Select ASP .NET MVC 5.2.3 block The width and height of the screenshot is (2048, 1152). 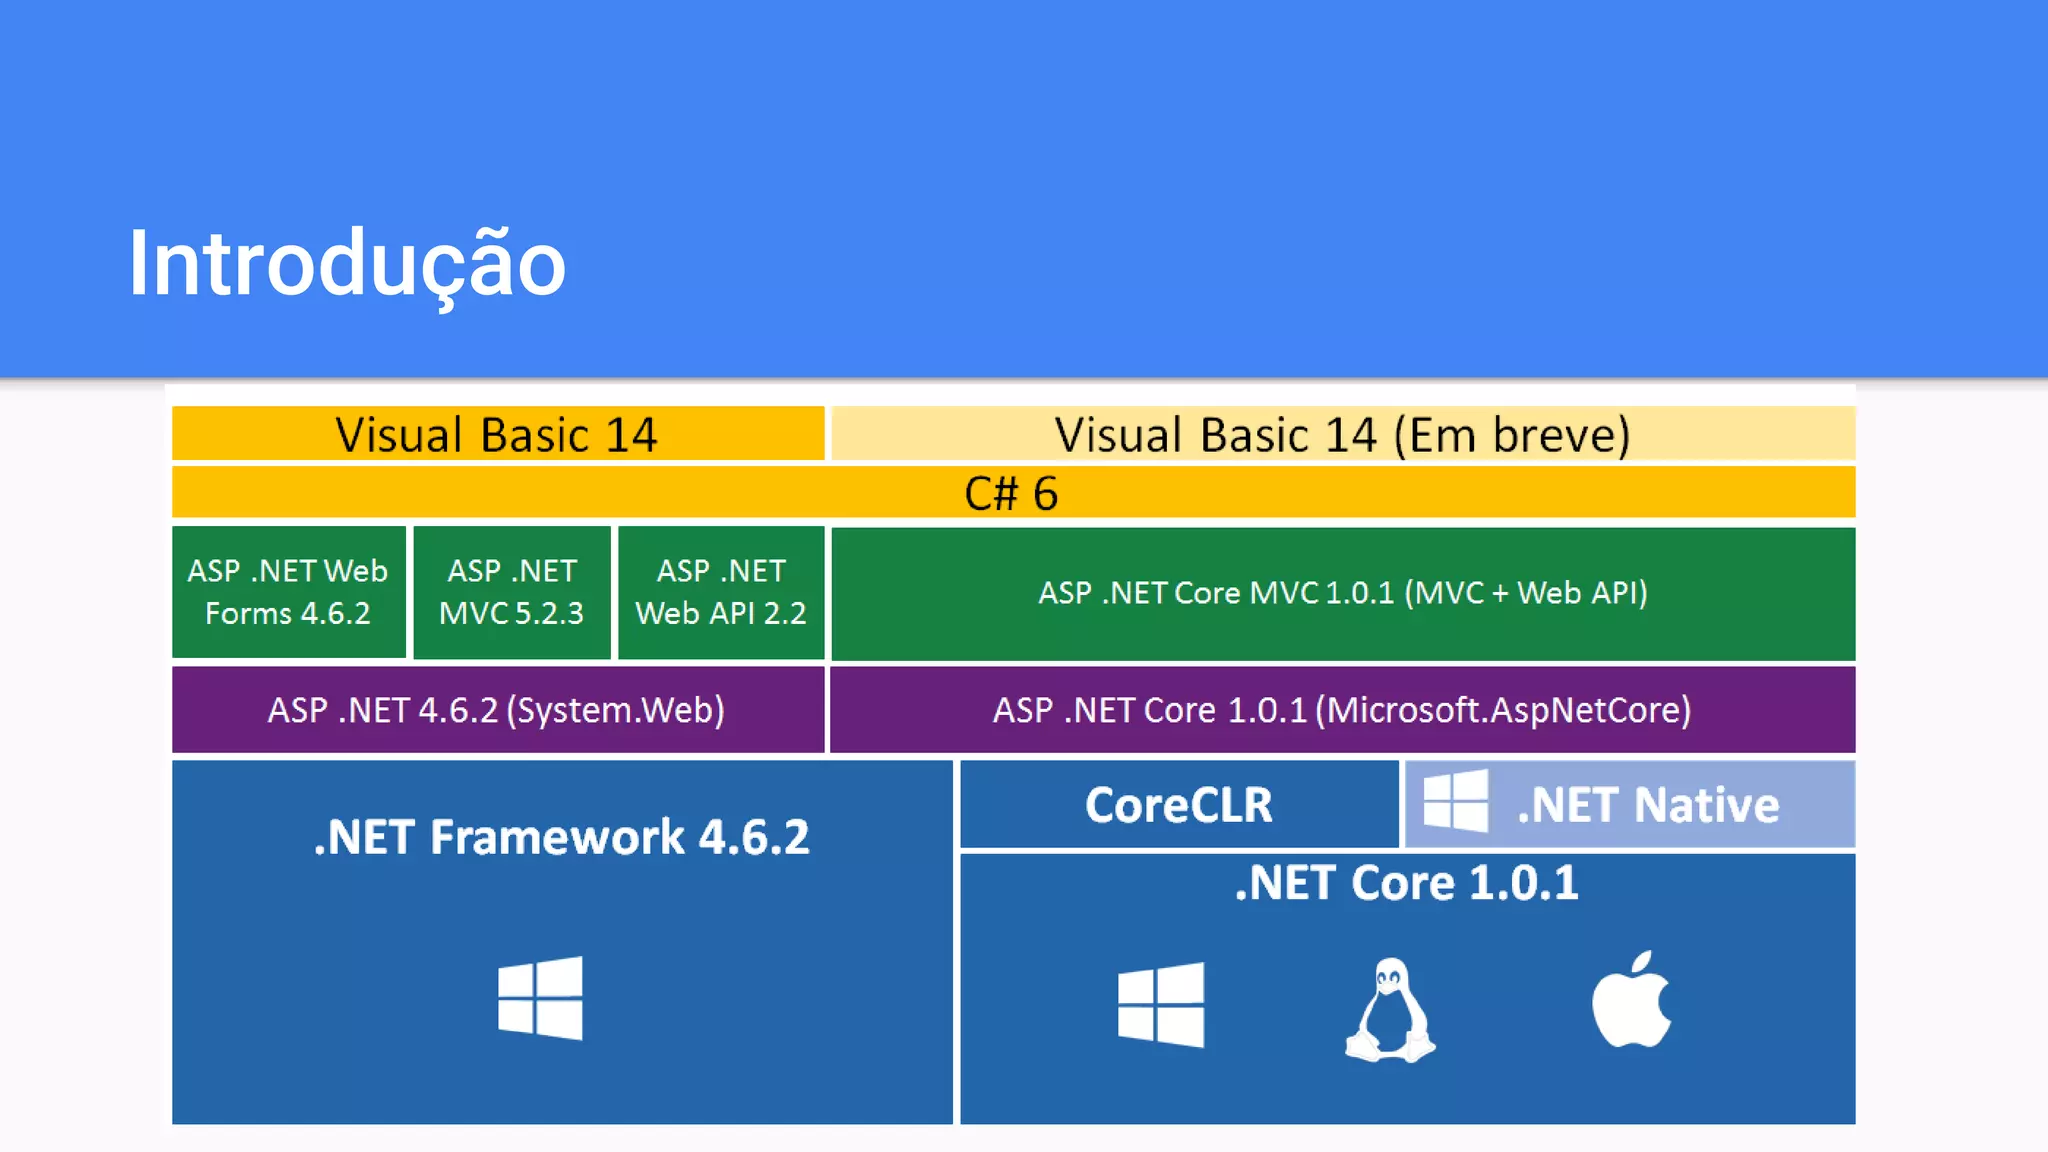(x=511, y=592)
